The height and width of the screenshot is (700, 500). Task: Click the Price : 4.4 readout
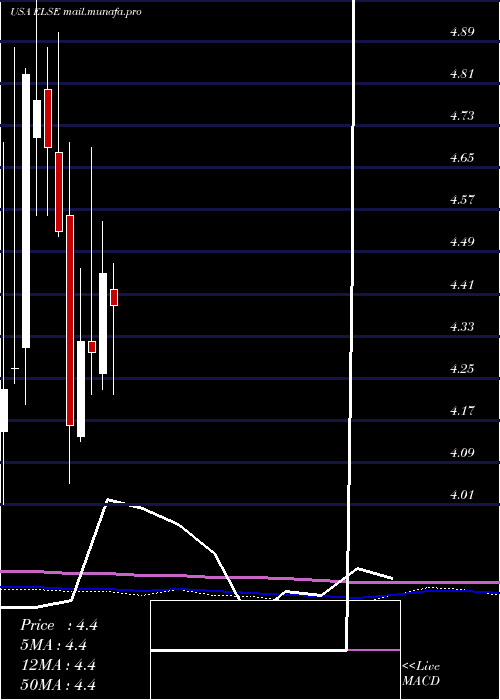click(58, 625)
